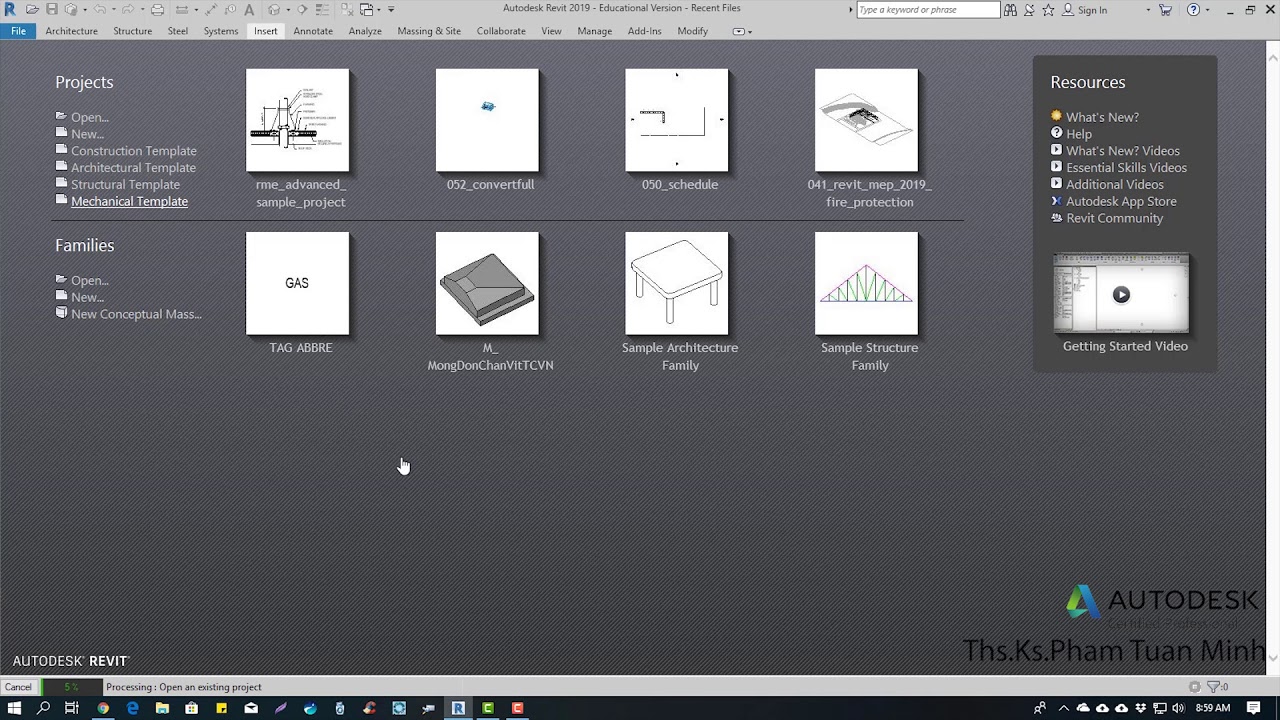Click the filter icon in the status bar
The image size is (1280, 720).
point(1214,687)
